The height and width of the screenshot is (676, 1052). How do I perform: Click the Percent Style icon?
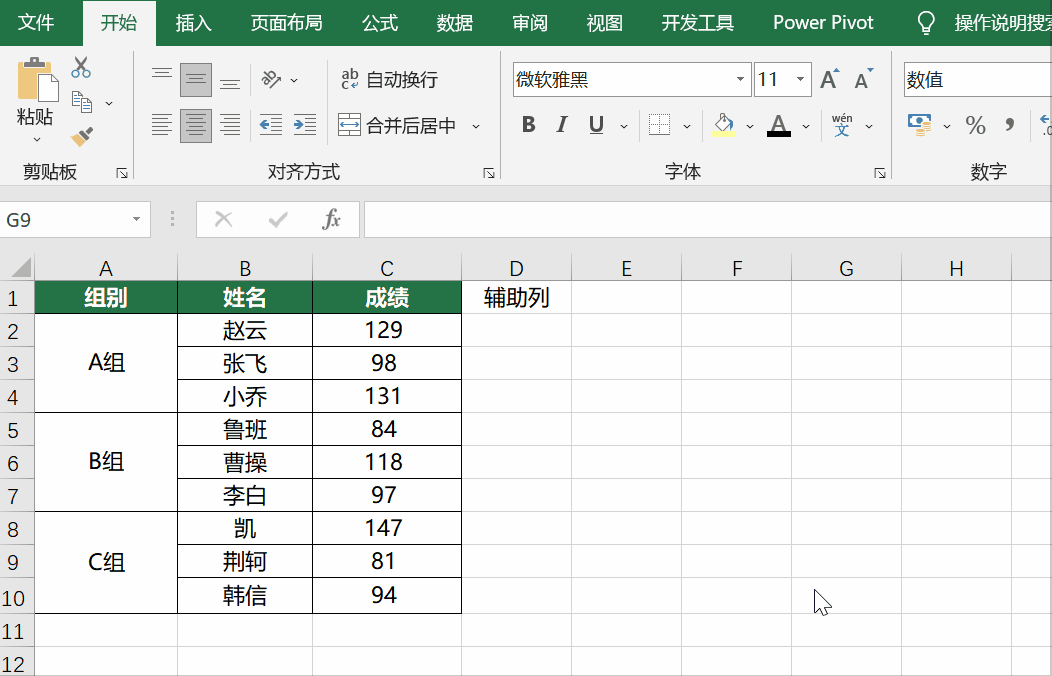(x=975, y=125)
